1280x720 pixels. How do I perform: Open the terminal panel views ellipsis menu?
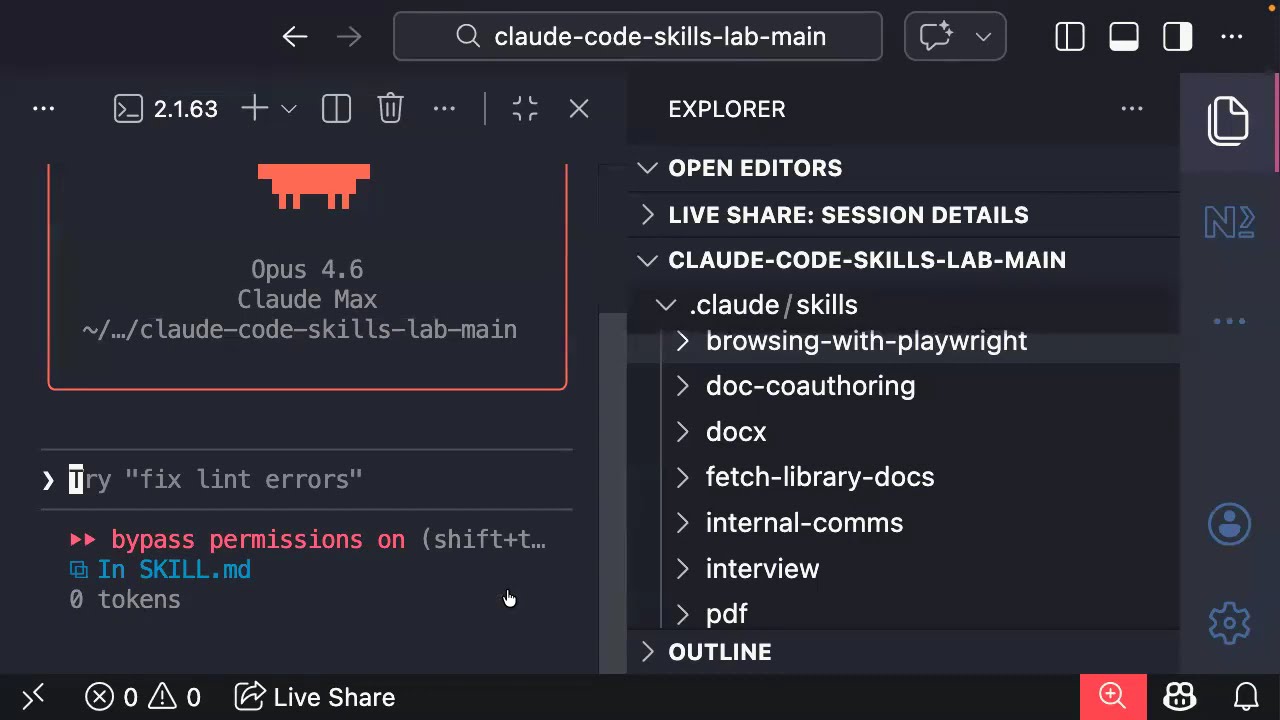[44, 109]
